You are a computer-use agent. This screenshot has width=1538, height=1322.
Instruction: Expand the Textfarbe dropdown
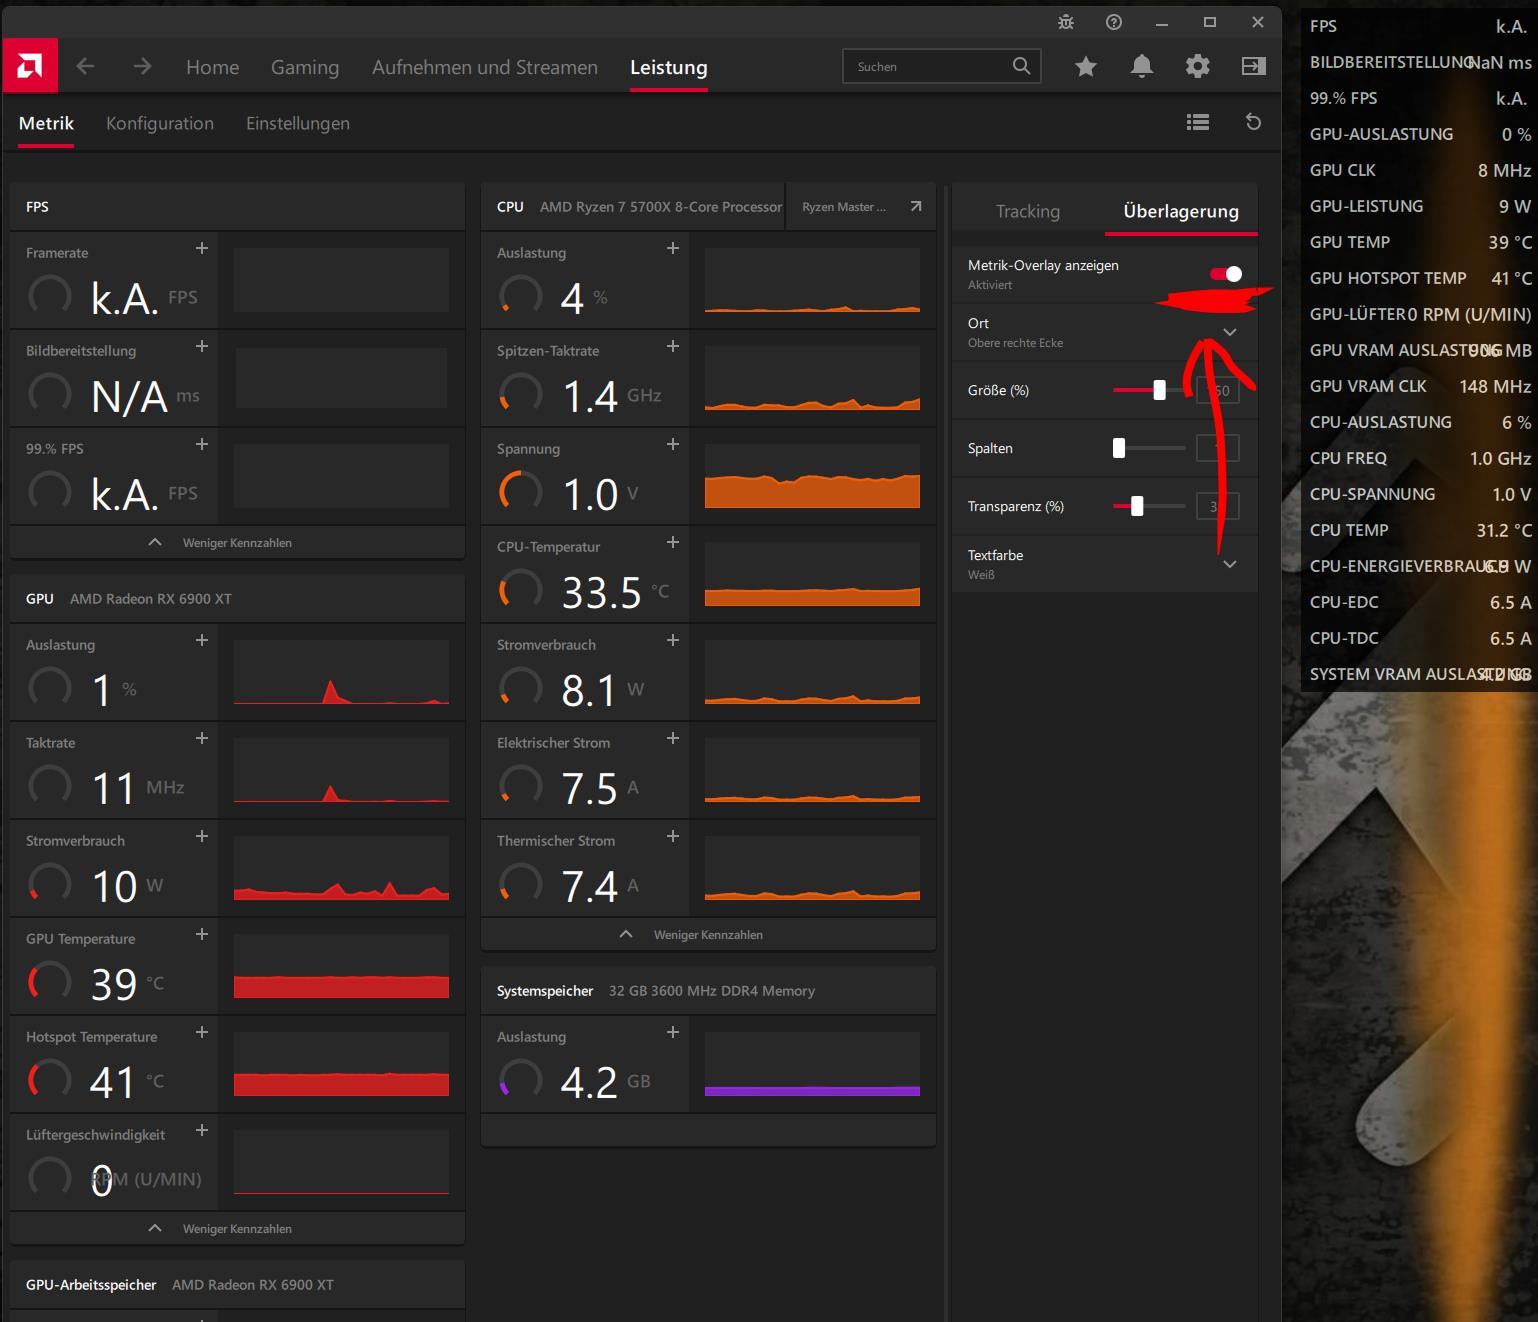pos(1230,564)
